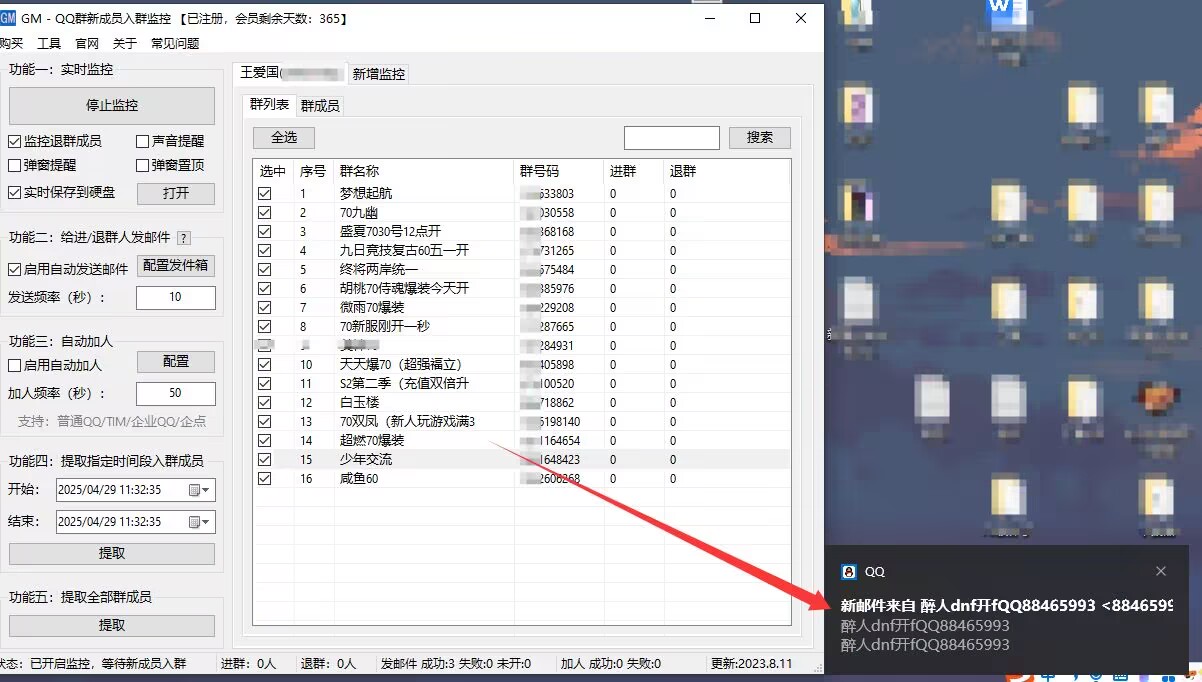Switch to the 群成员 tab
This screenshot has height=682, width=1202.
click(x=319, y=104)
